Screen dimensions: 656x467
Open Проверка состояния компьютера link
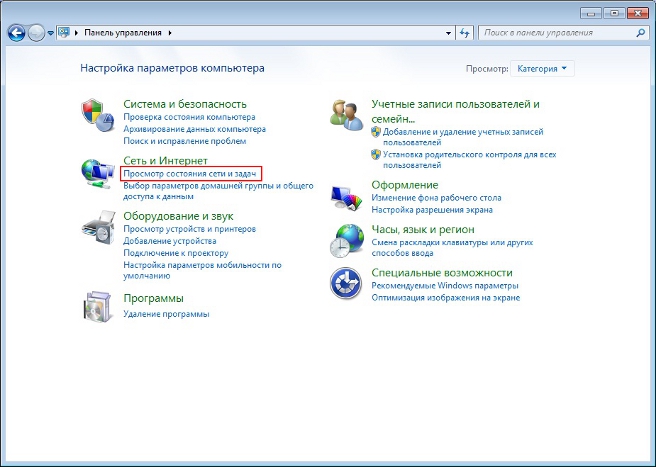click(189, 117)
